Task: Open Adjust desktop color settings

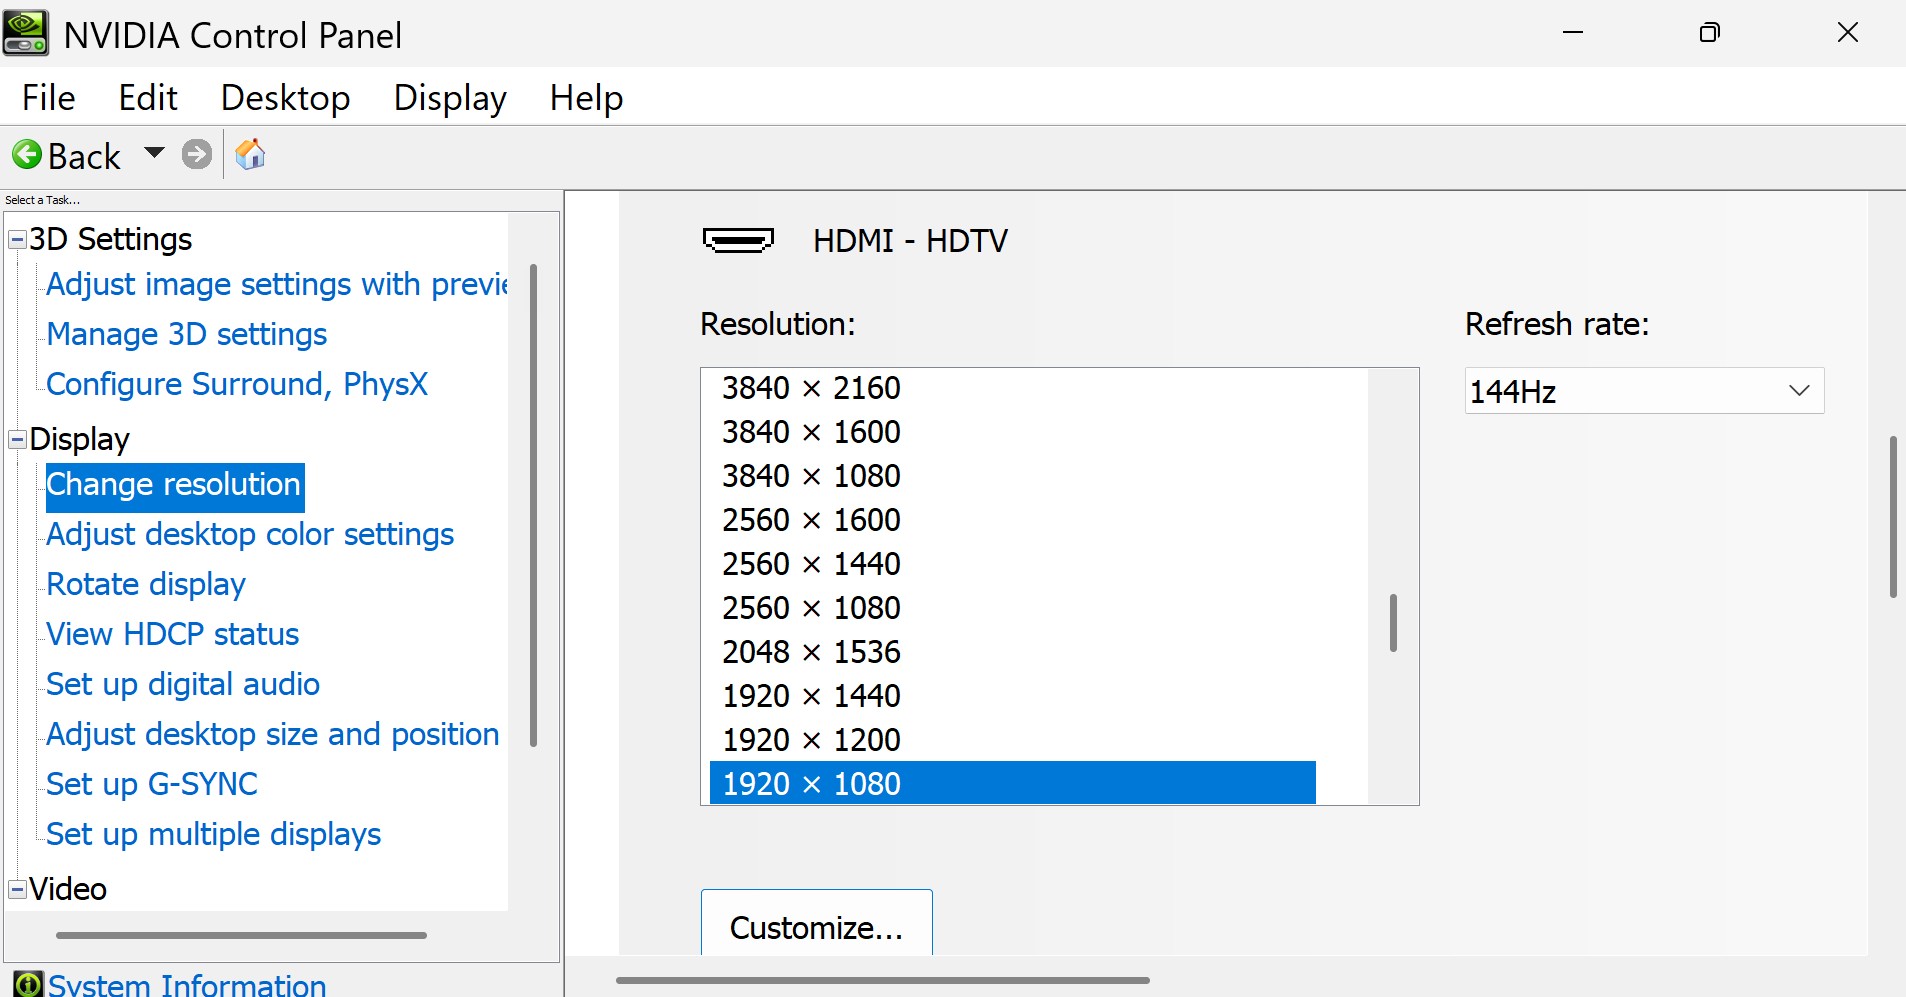Action: pos(250,535)
